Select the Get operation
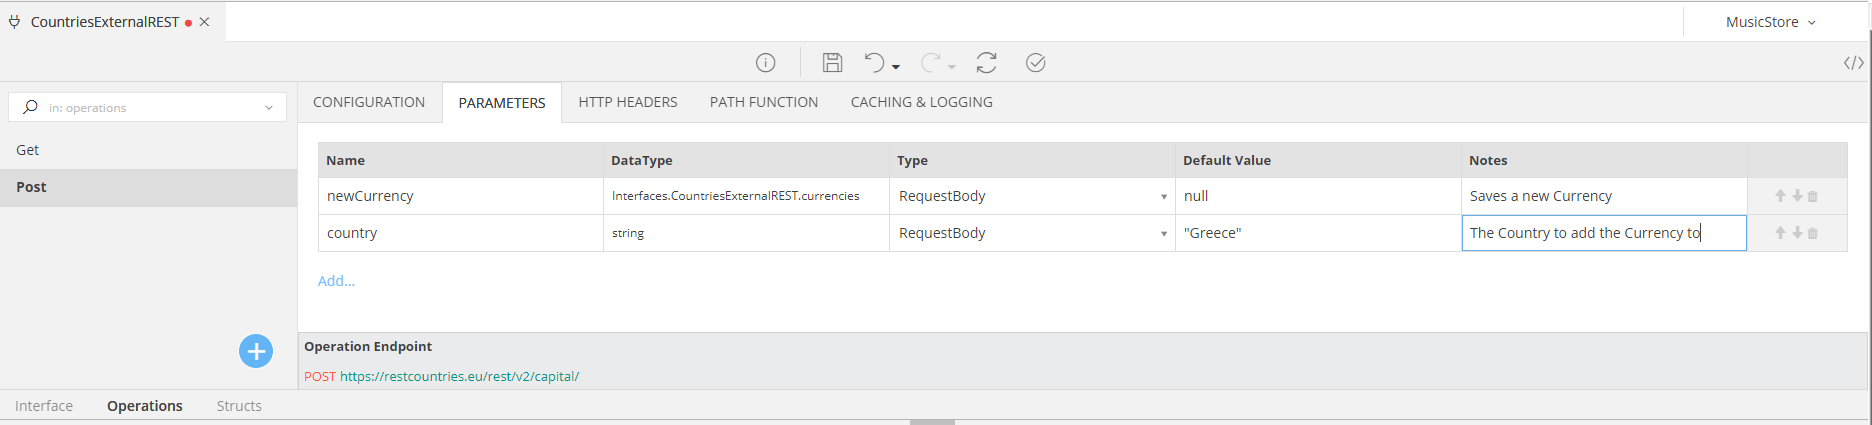 point(28,150)
